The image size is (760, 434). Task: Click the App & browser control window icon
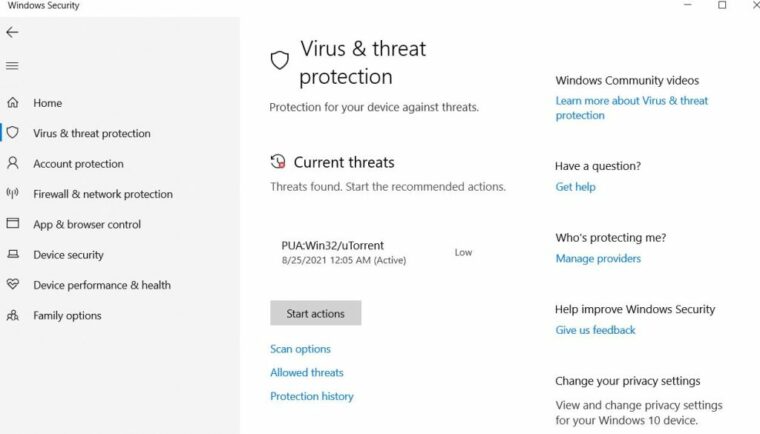13,223
